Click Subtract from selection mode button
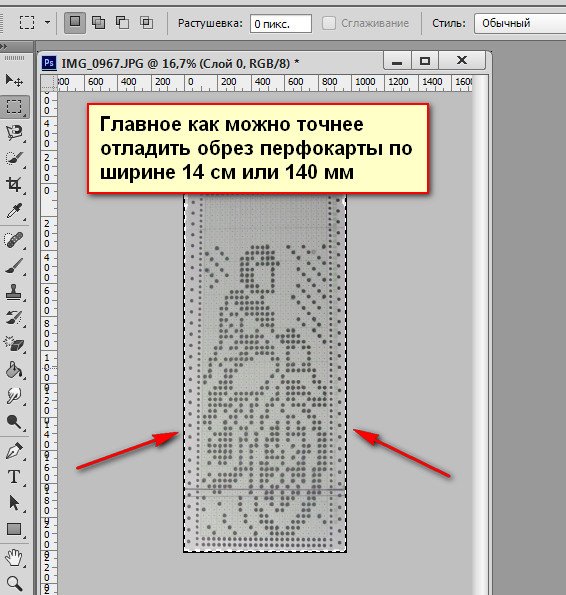 pyautogui.click(x=122, y=23)
